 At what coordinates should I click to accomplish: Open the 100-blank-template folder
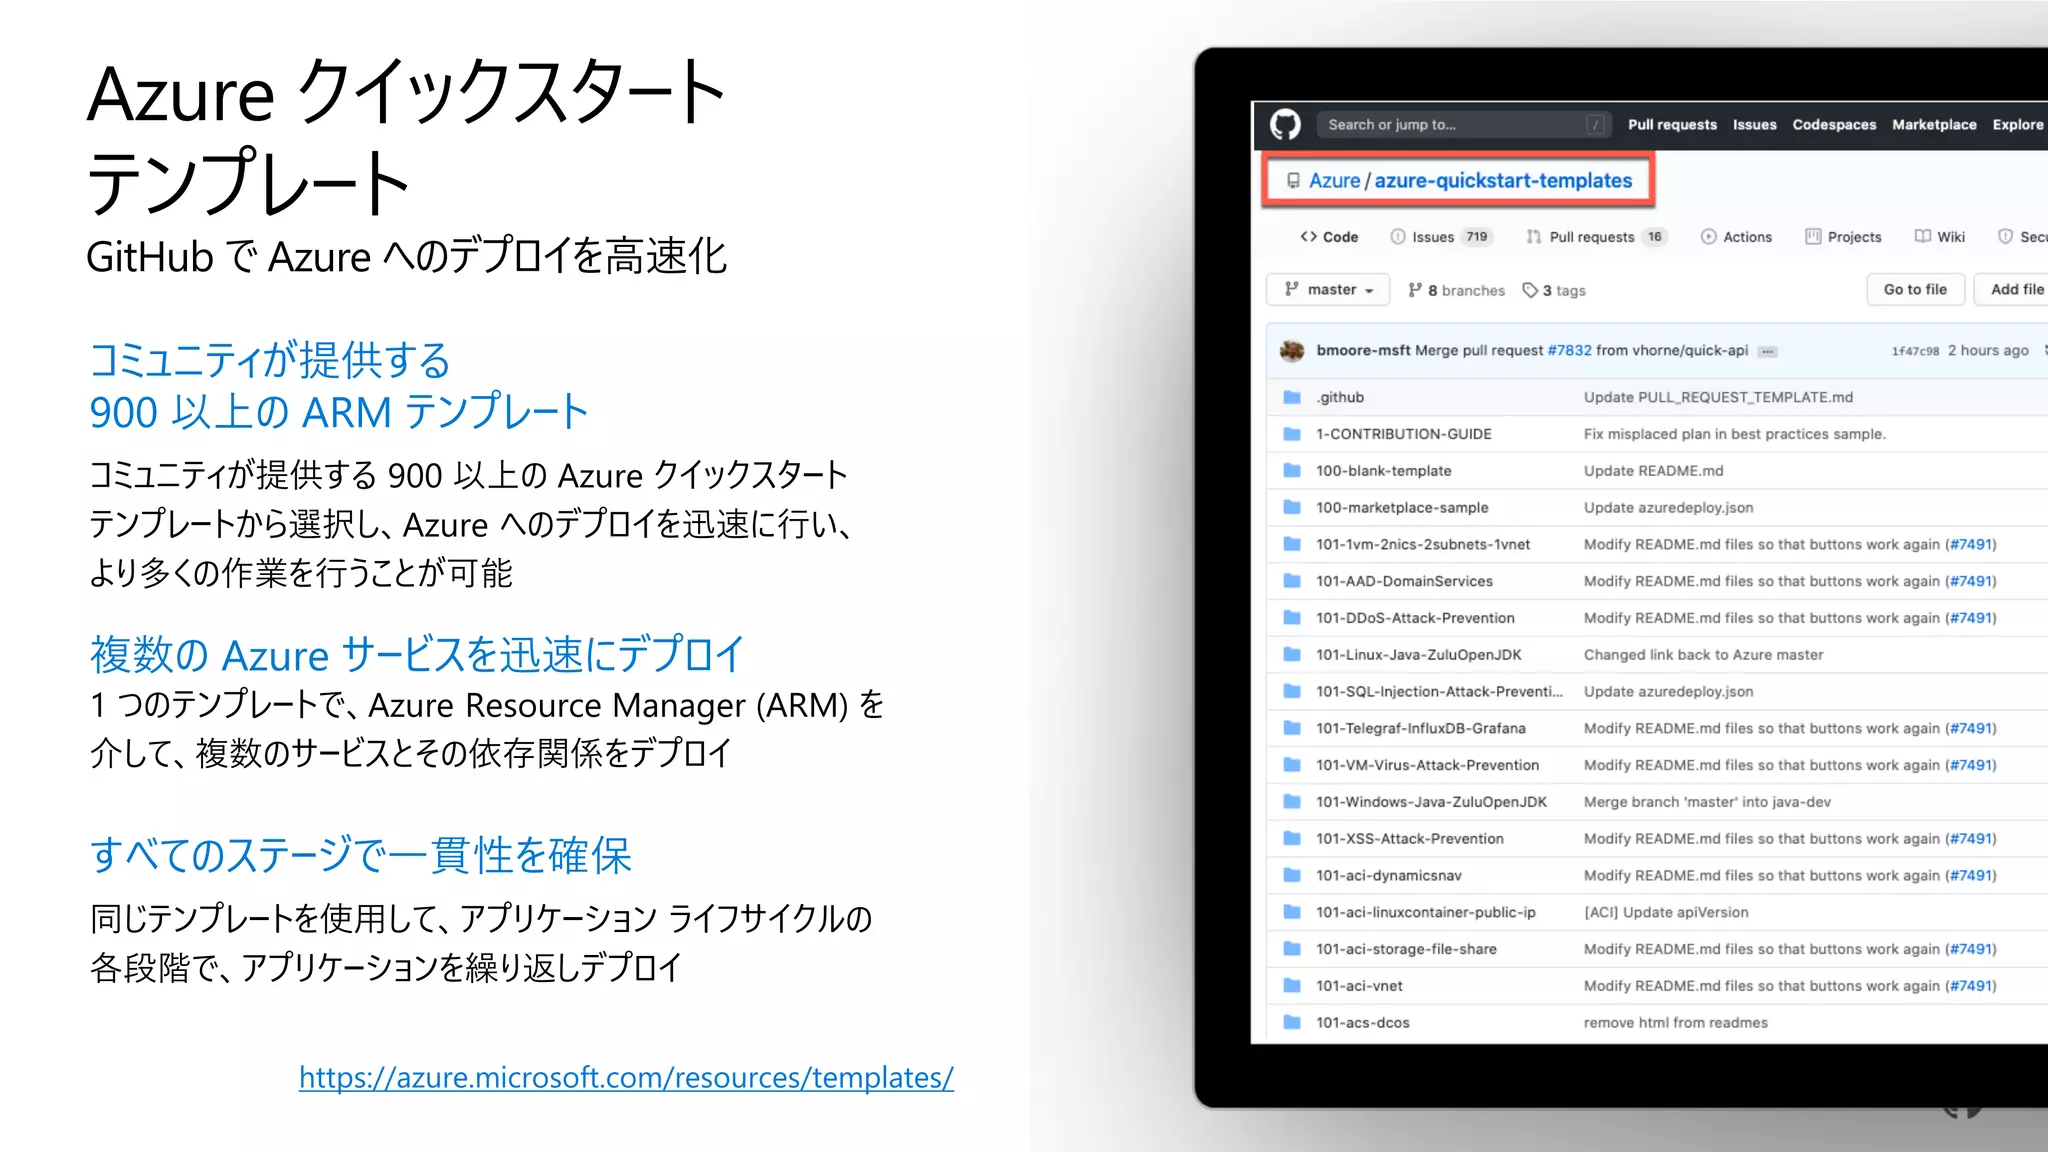(x=1383, y=471)
